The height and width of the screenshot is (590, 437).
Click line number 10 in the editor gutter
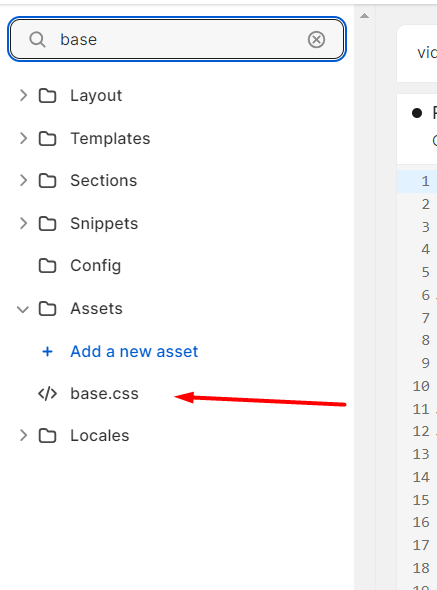[421, 386]
